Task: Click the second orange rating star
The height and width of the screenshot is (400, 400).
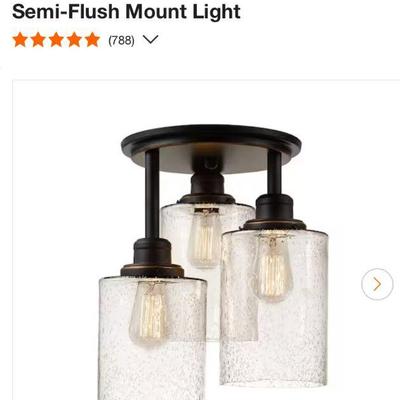Action: tap(38, 40)
